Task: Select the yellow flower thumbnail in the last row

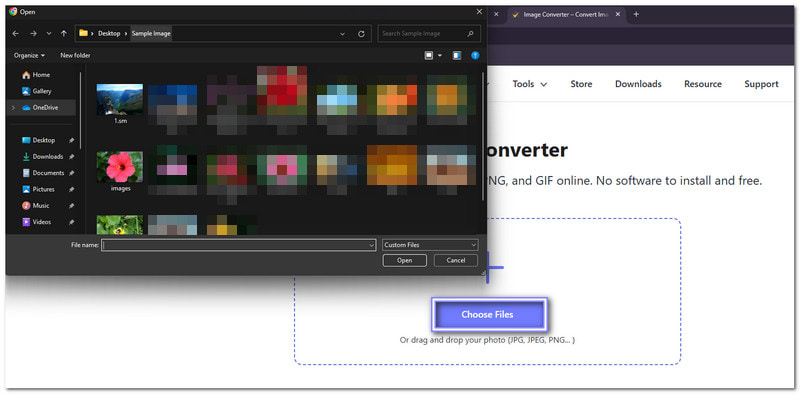Action: (x=120, y=225)
